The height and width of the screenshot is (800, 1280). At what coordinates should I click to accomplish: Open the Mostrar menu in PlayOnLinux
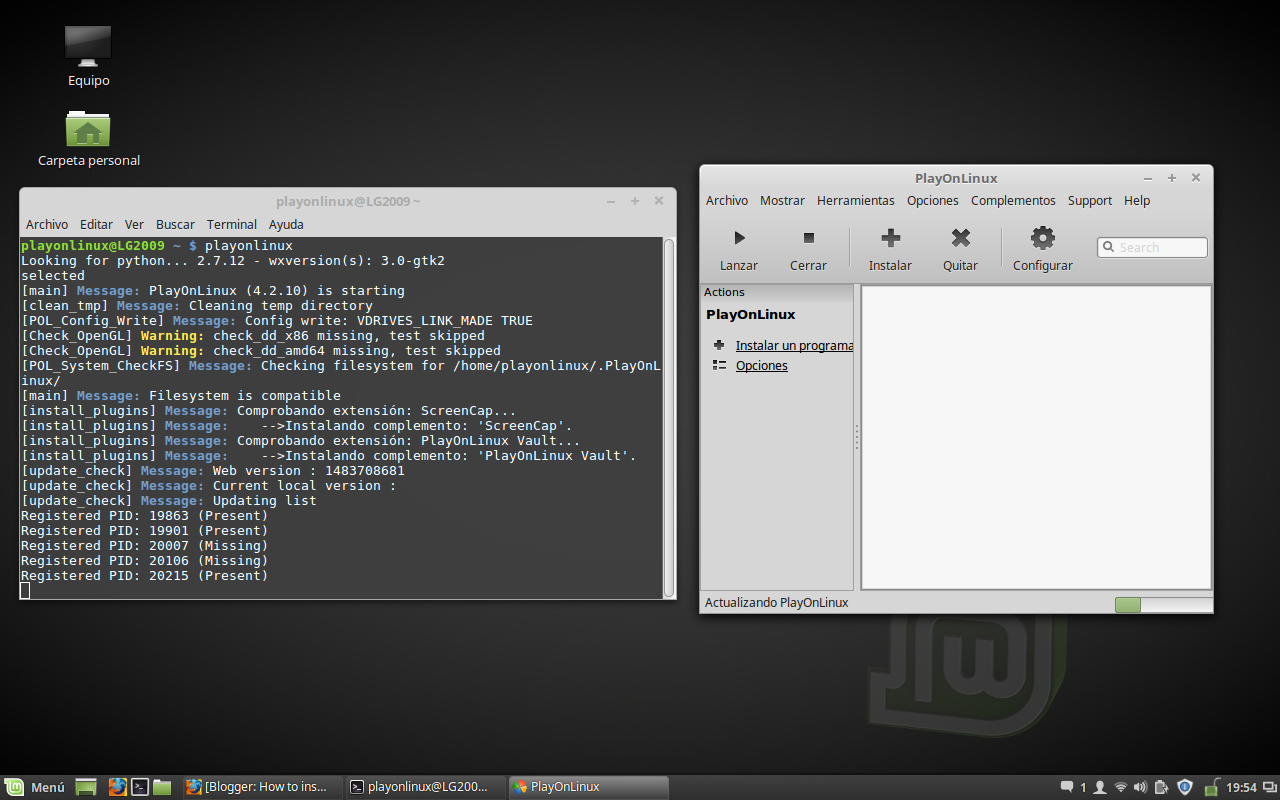click(x=782, y=200)
